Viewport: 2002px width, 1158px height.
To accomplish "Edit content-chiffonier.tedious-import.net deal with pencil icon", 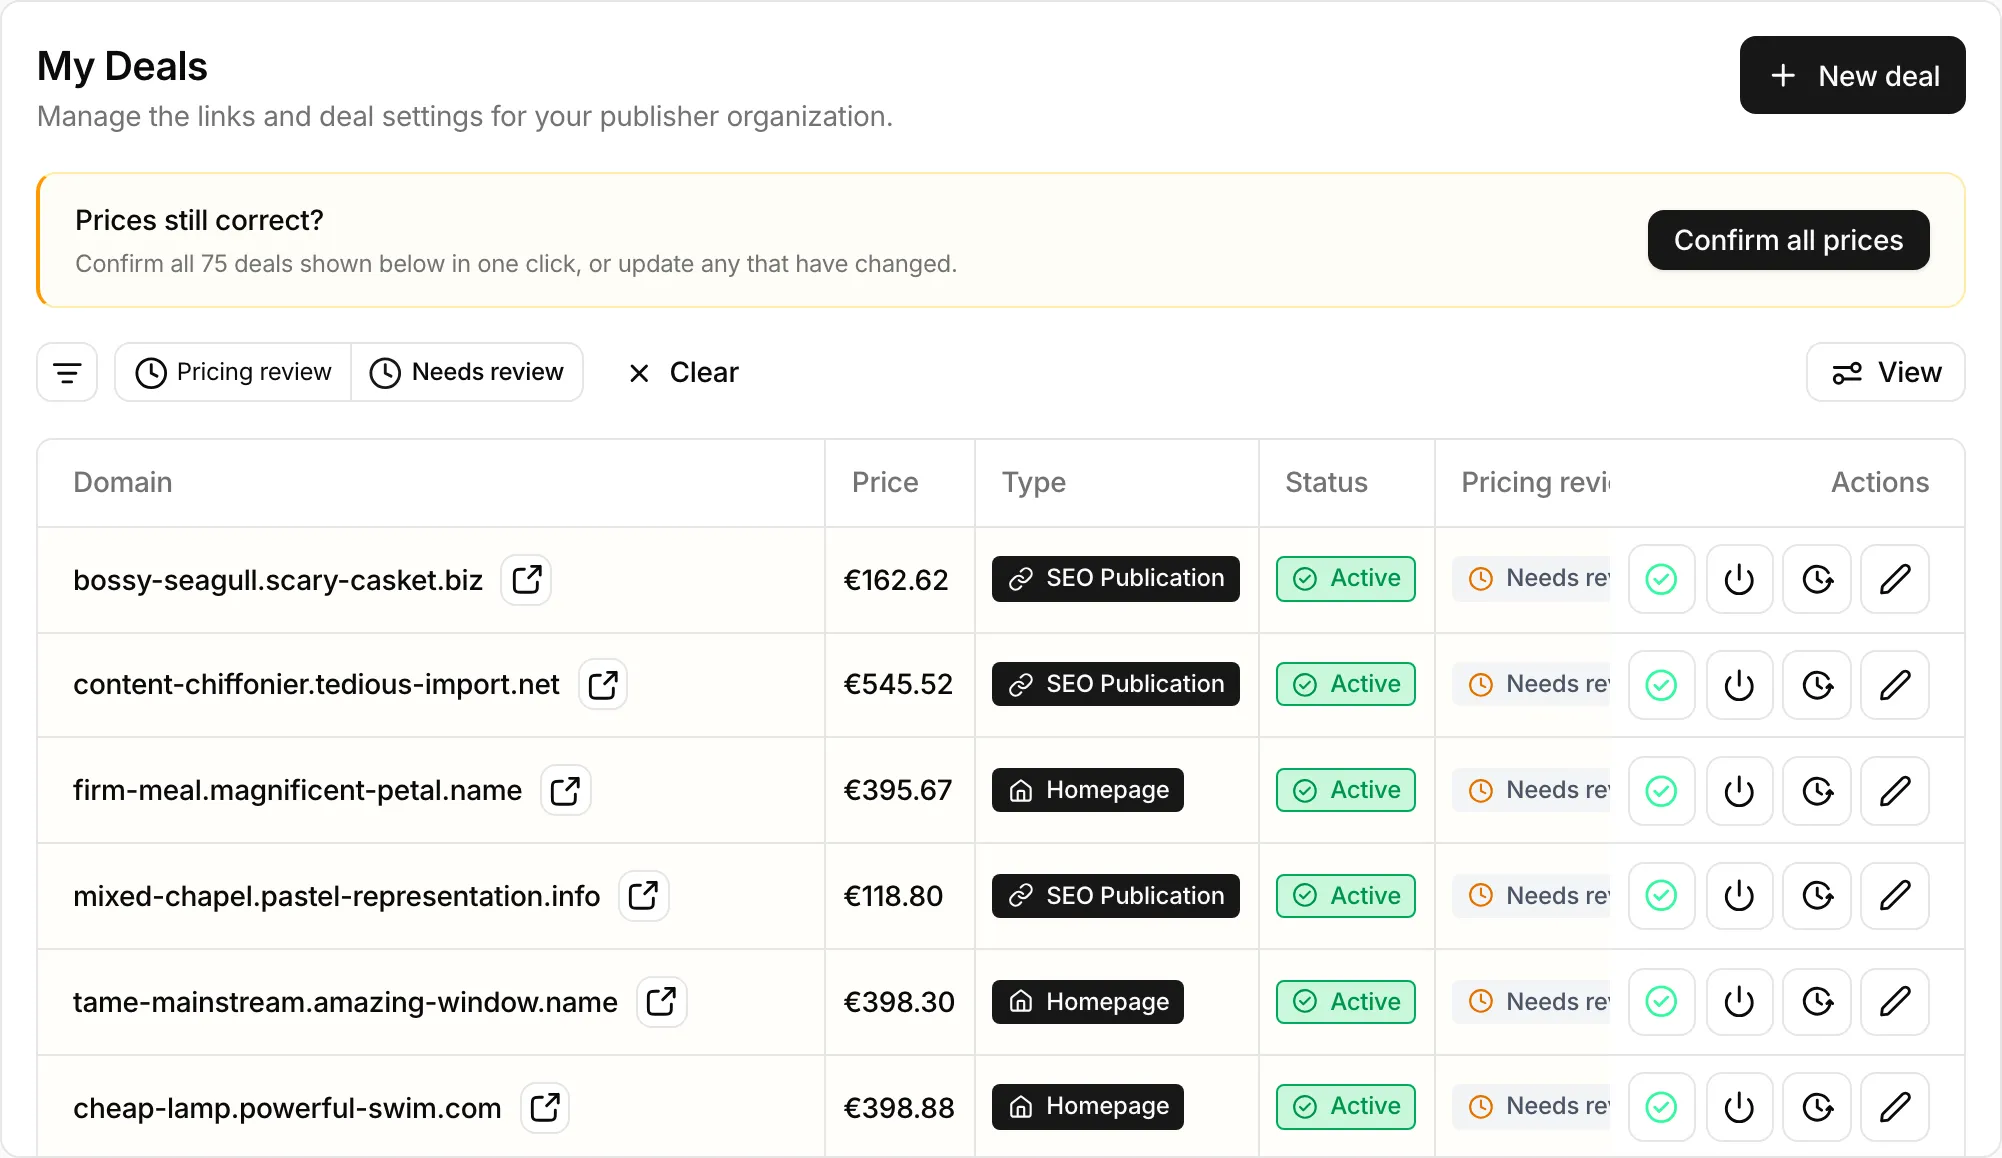I will tap(1895, 685).
